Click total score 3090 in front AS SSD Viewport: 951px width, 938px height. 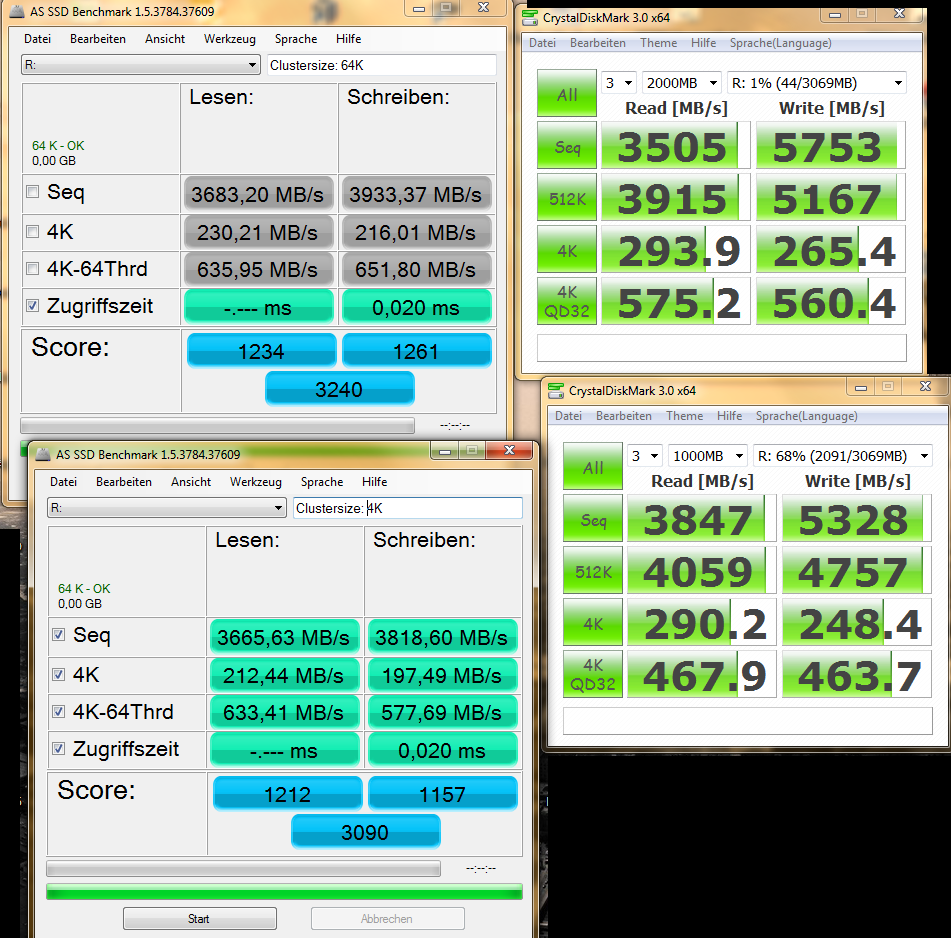365,831
